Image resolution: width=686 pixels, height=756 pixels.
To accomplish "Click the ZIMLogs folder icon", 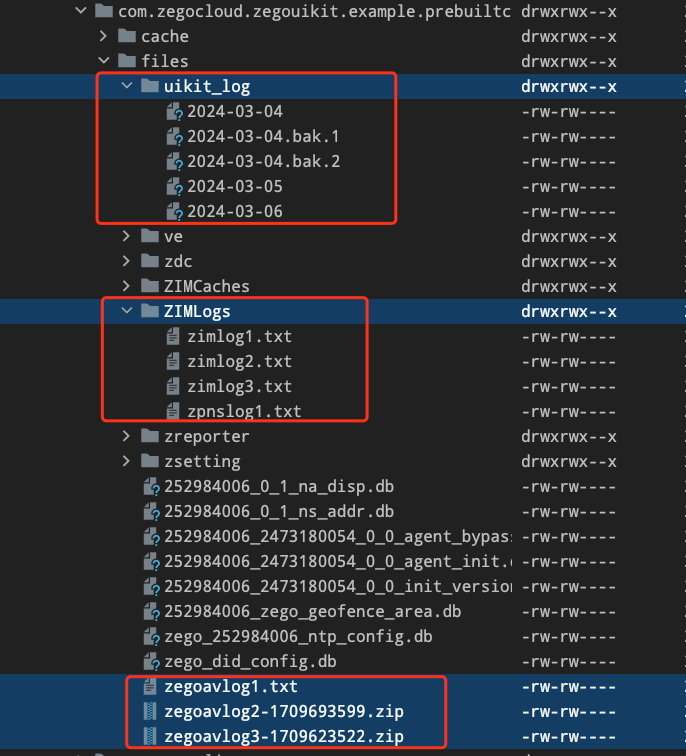I will tap(150, 311).
